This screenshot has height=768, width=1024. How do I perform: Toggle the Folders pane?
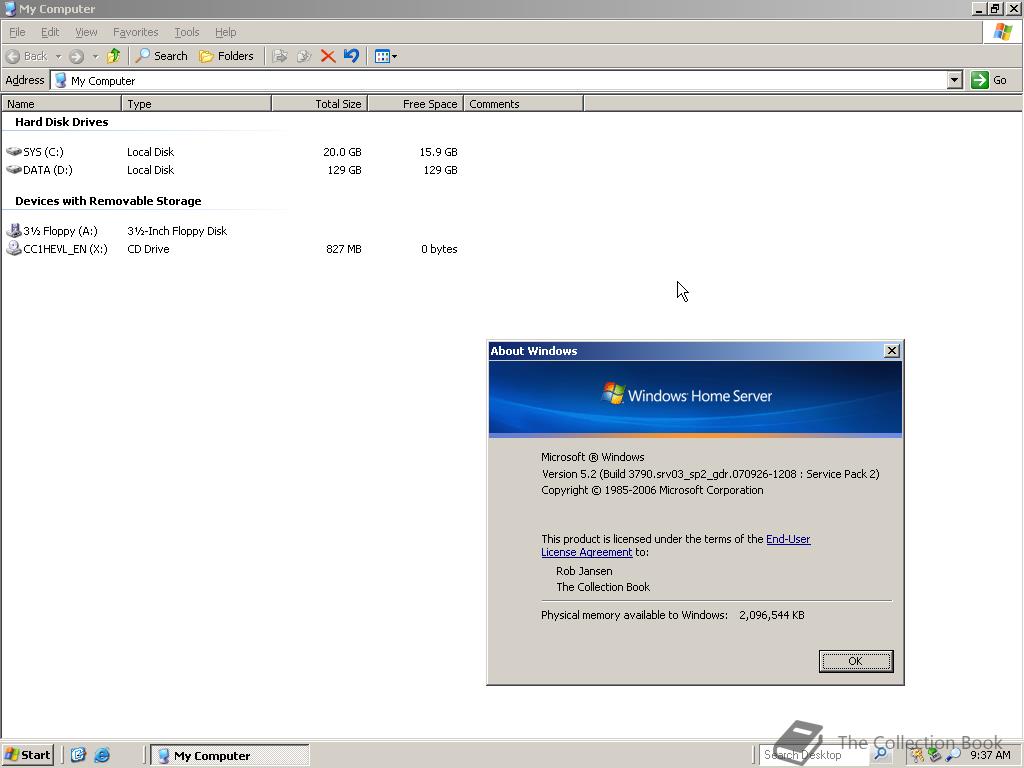(226, 56)
